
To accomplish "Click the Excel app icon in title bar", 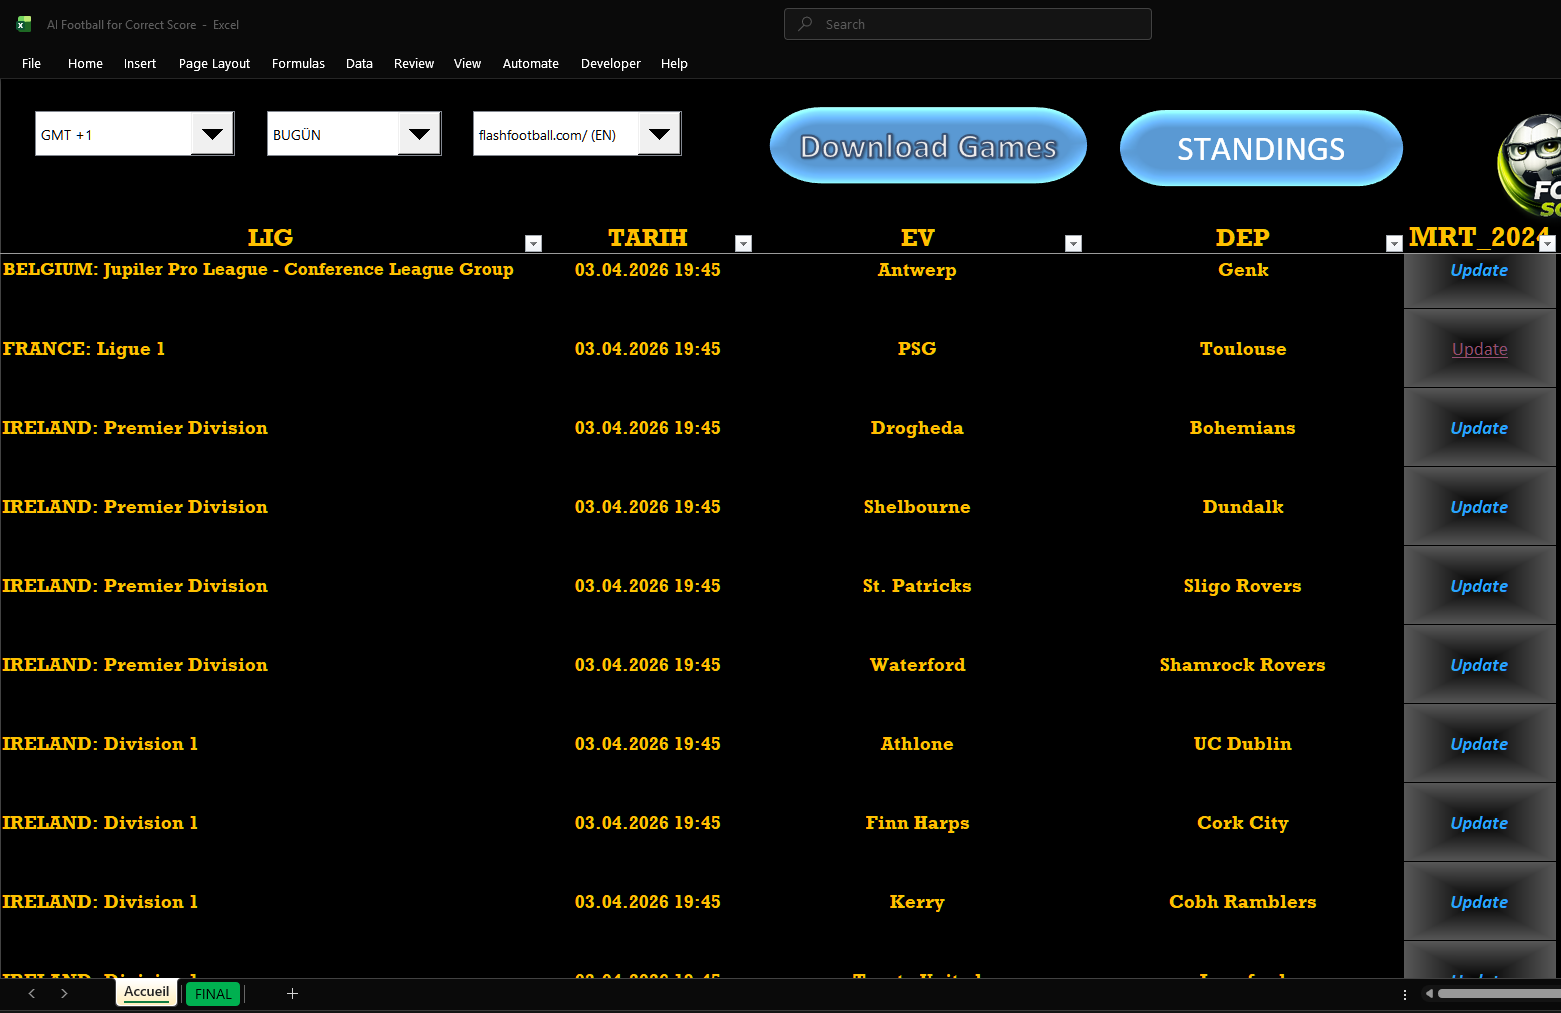I will click(24, 24).
